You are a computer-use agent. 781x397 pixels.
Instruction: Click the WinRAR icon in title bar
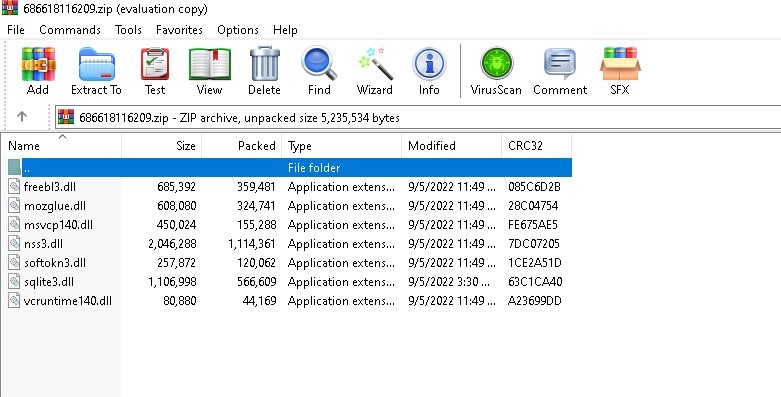point(10,8)
